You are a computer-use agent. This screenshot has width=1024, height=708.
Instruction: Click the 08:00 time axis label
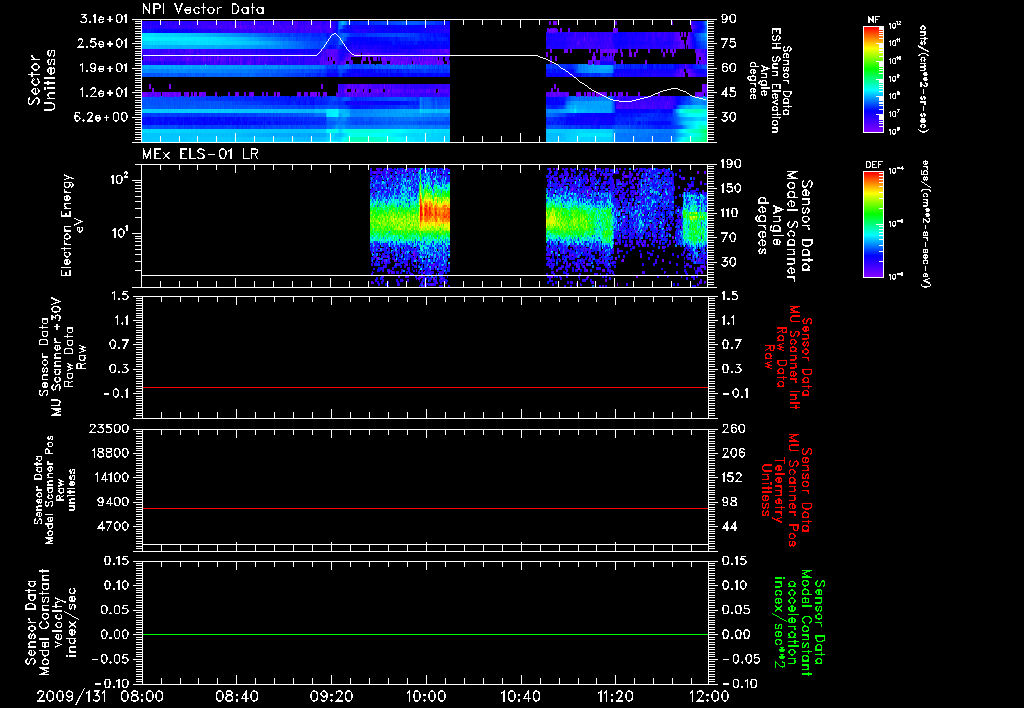(x=142, y=696)
